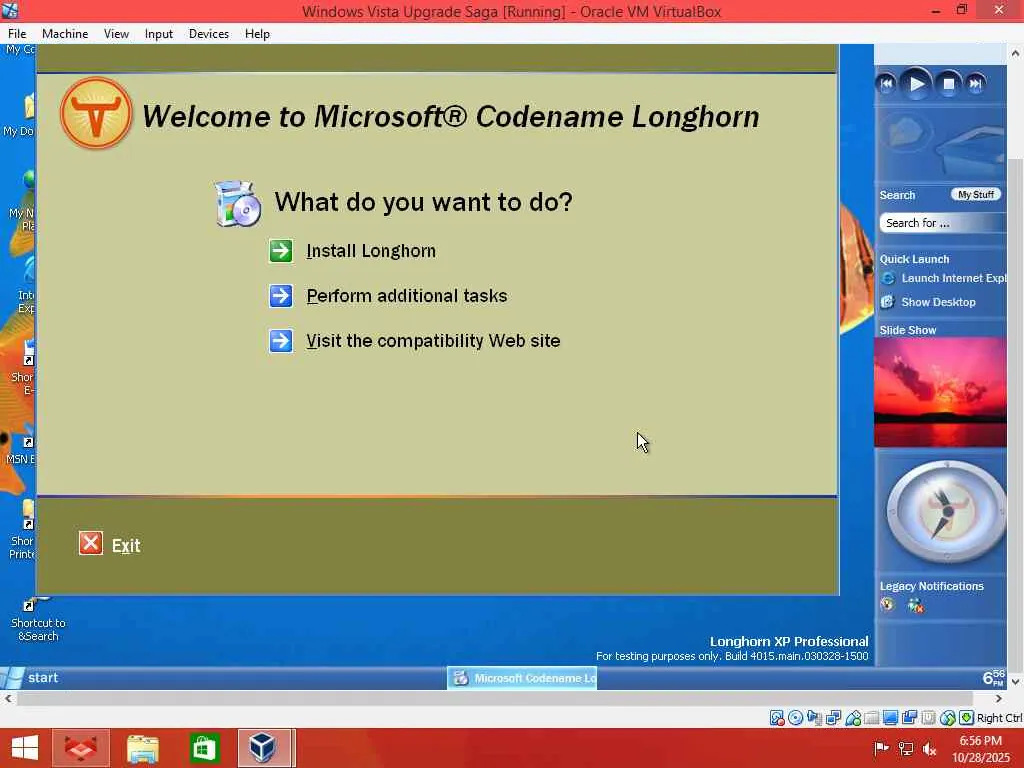Image resolution: width=1024 pixels, height=768 pixels.
Task: Click the Shortcut to &Search desktop icon
Action: (x=37, y=620)
